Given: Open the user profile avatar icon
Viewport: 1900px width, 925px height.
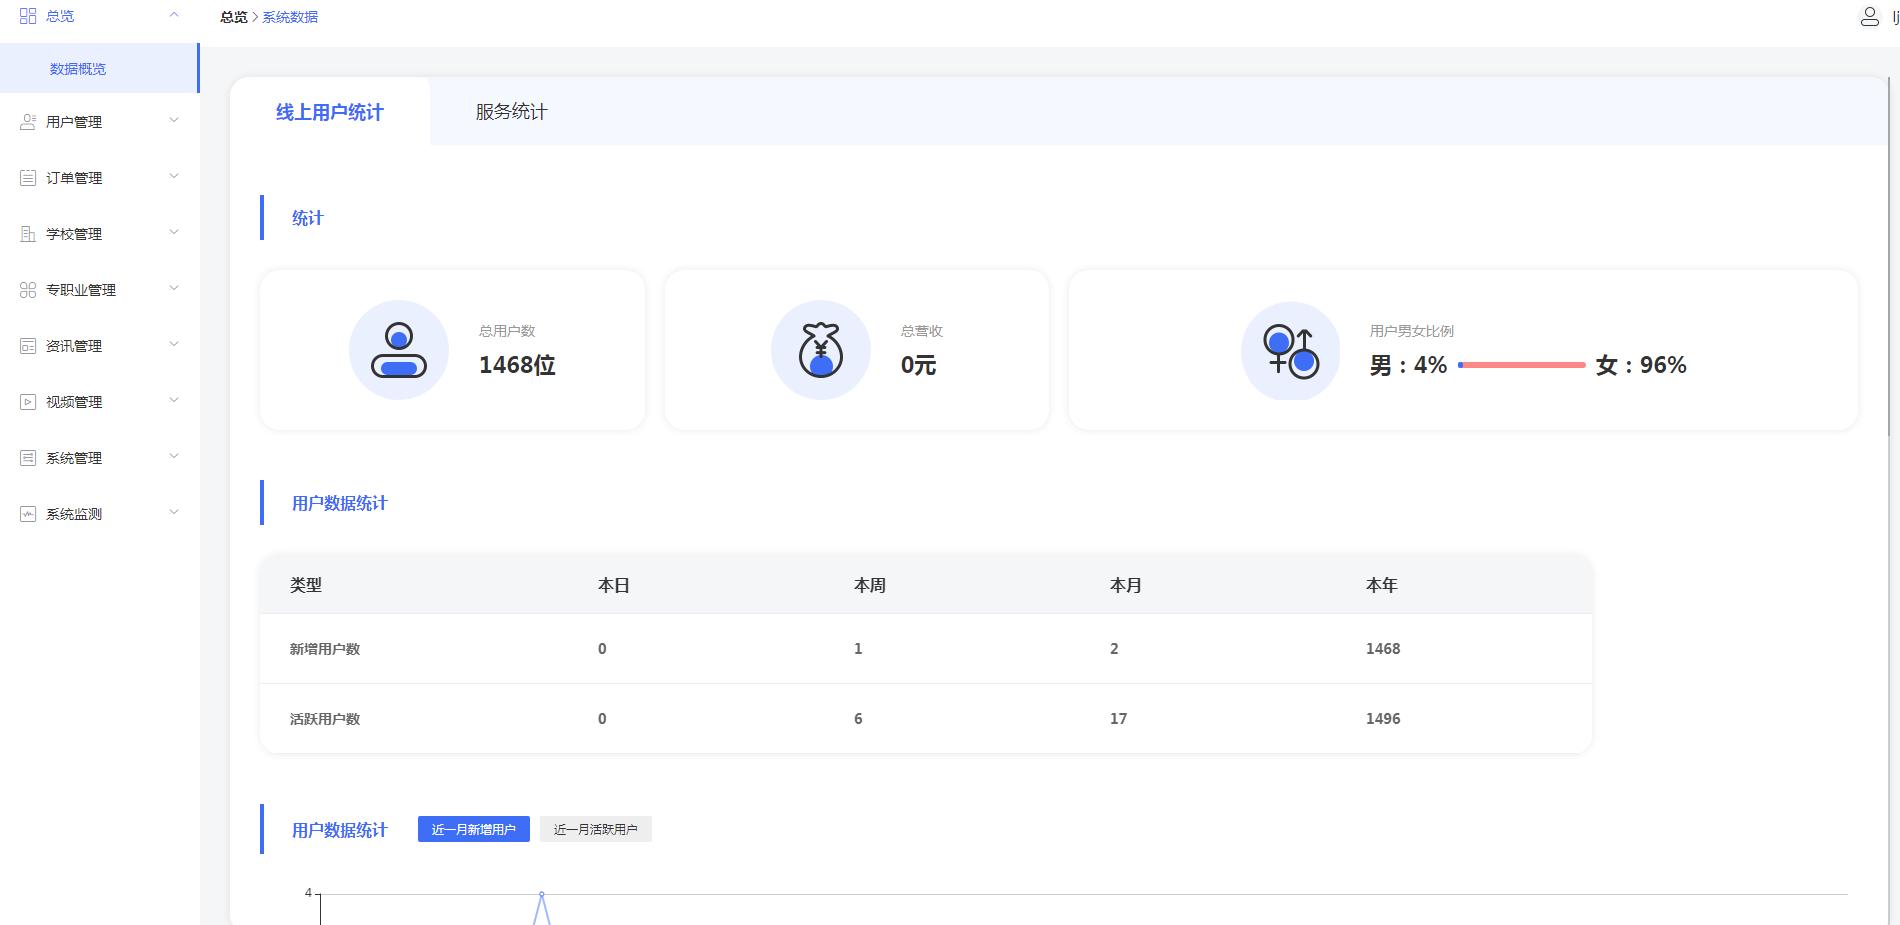Looking at the screenshot, I should click(1869, 16).
